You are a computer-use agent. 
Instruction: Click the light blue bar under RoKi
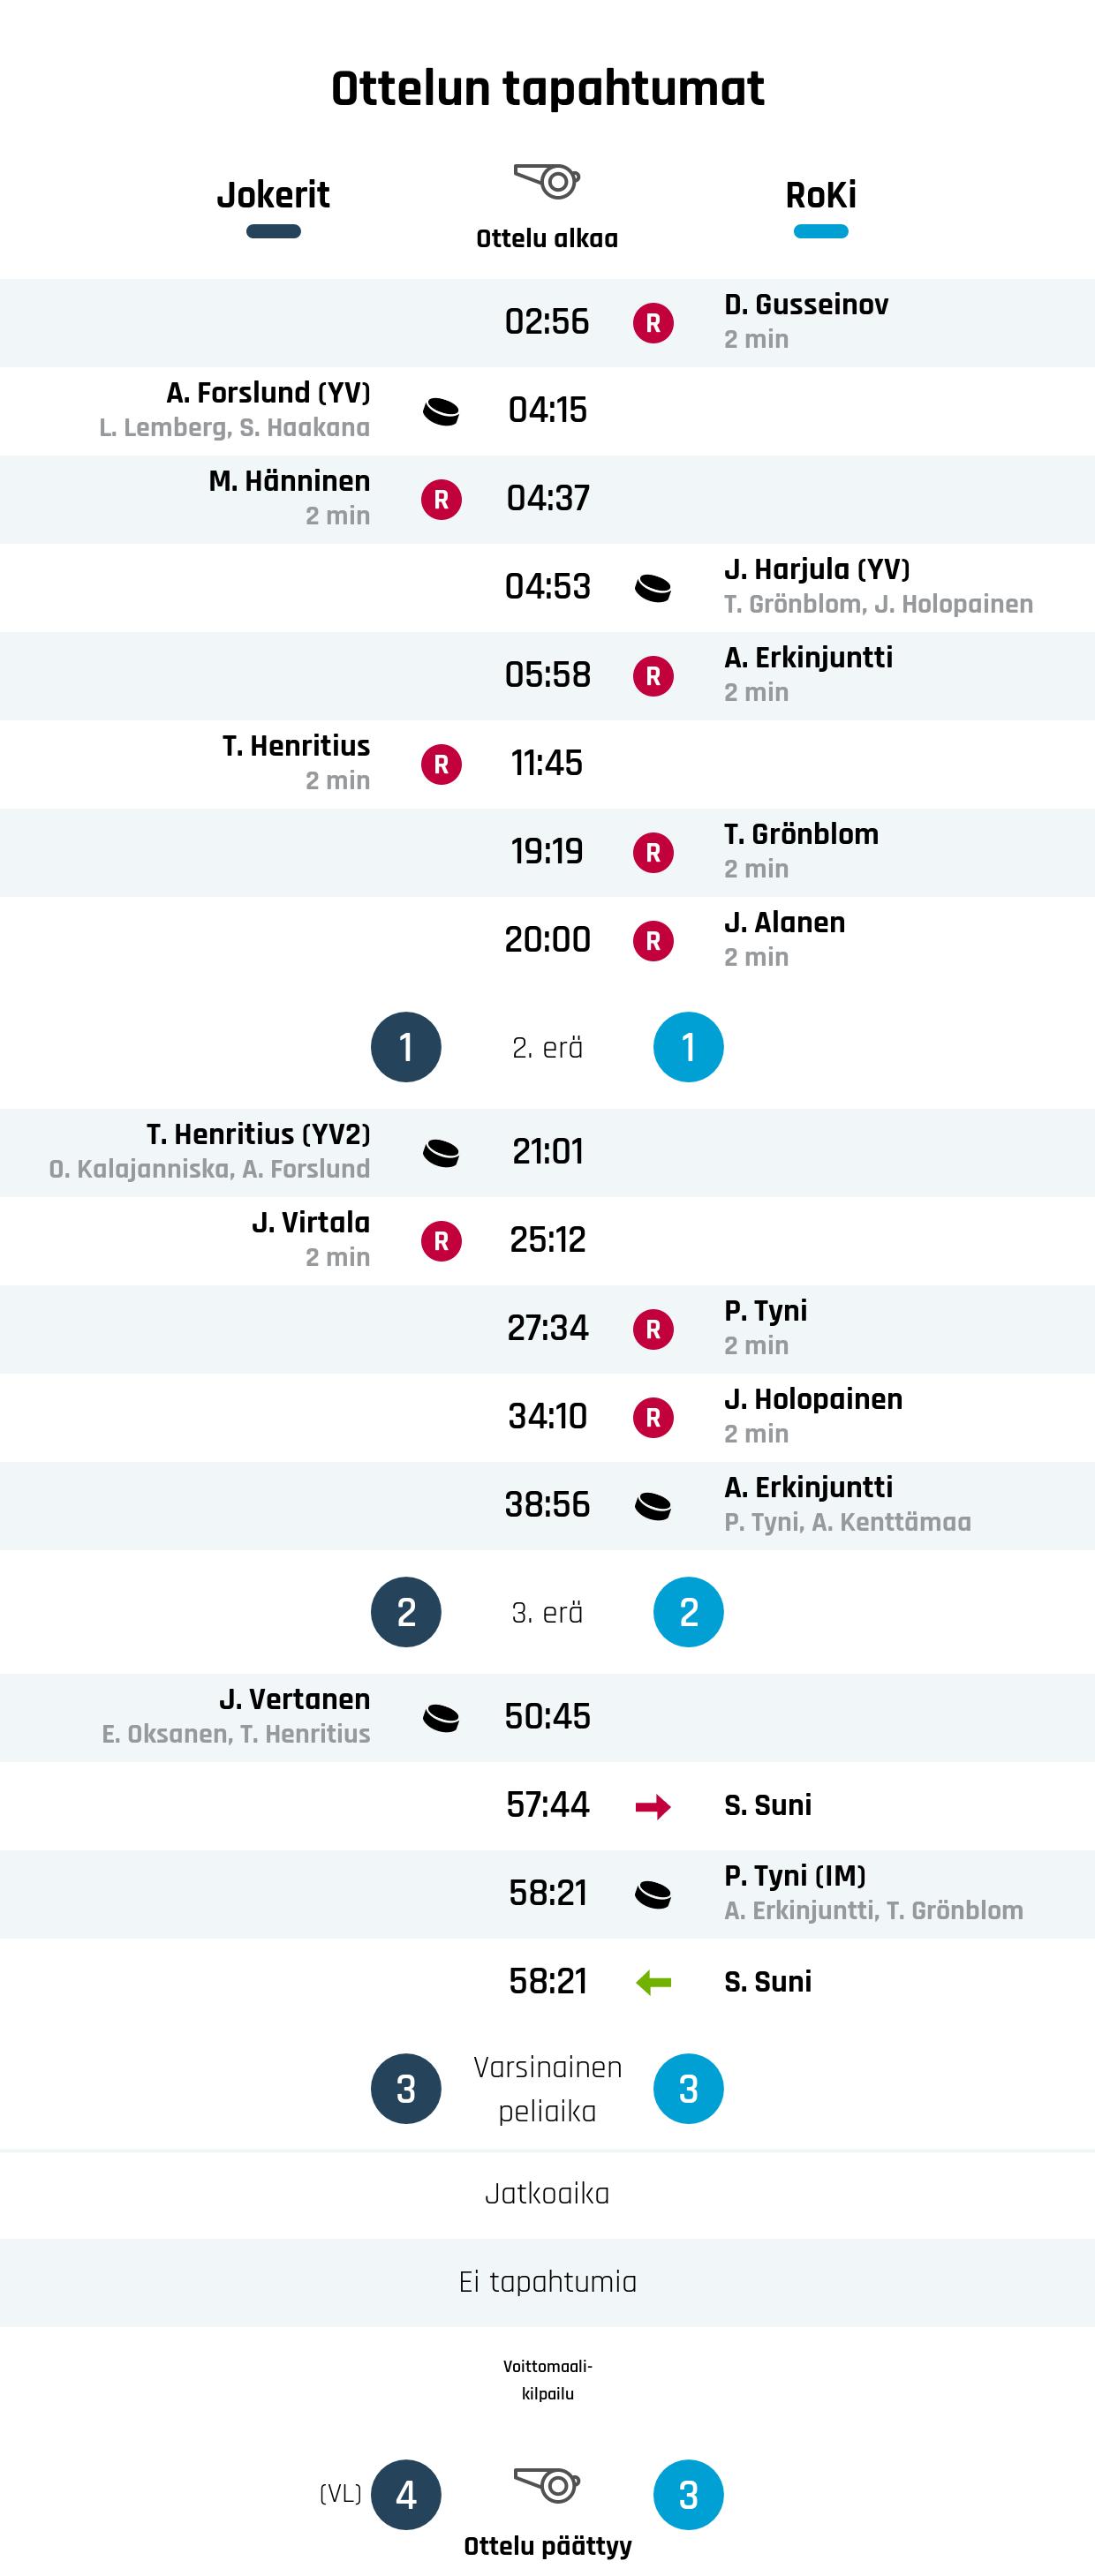pos(820,232)
